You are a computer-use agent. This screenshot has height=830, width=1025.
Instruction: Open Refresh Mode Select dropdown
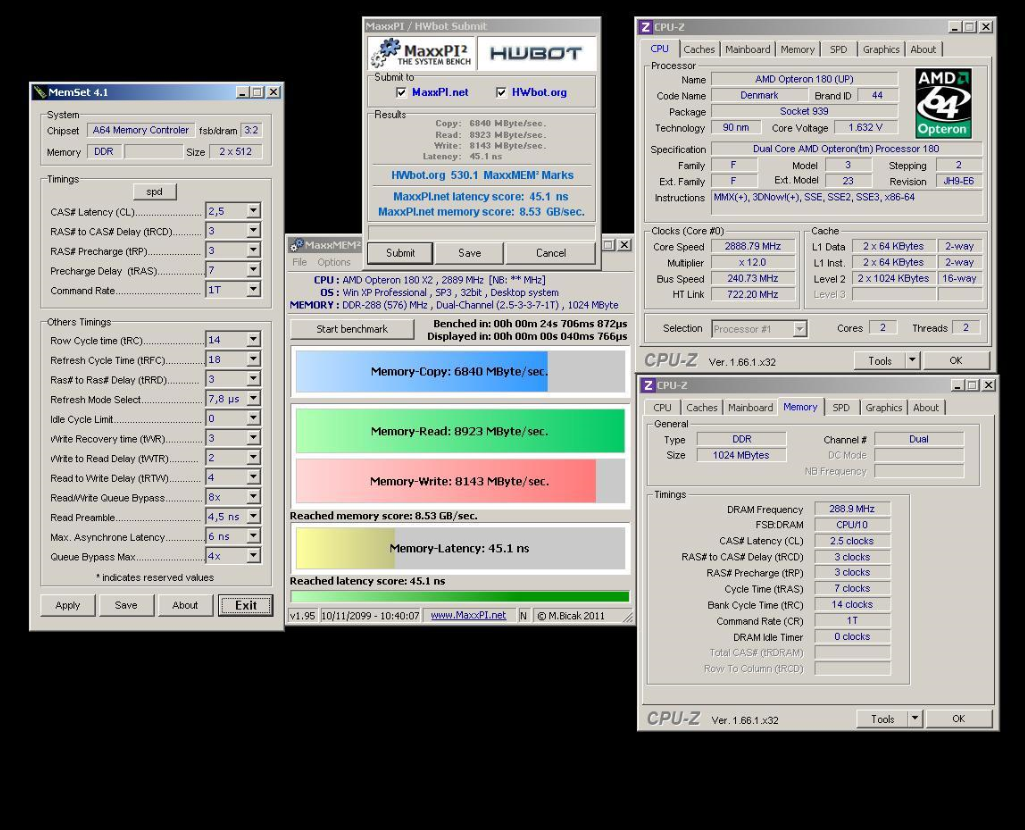(x=253, y=398)
